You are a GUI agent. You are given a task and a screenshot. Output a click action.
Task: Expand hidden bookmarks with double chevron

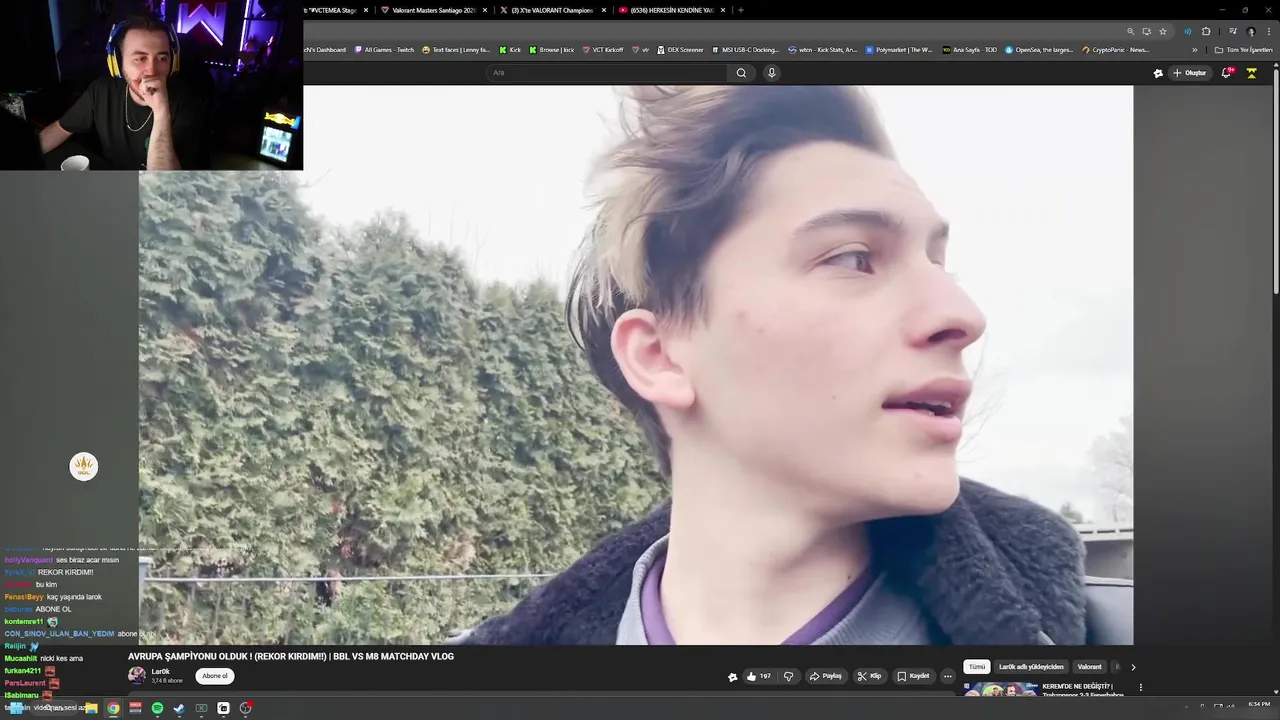coord(1194,50)
